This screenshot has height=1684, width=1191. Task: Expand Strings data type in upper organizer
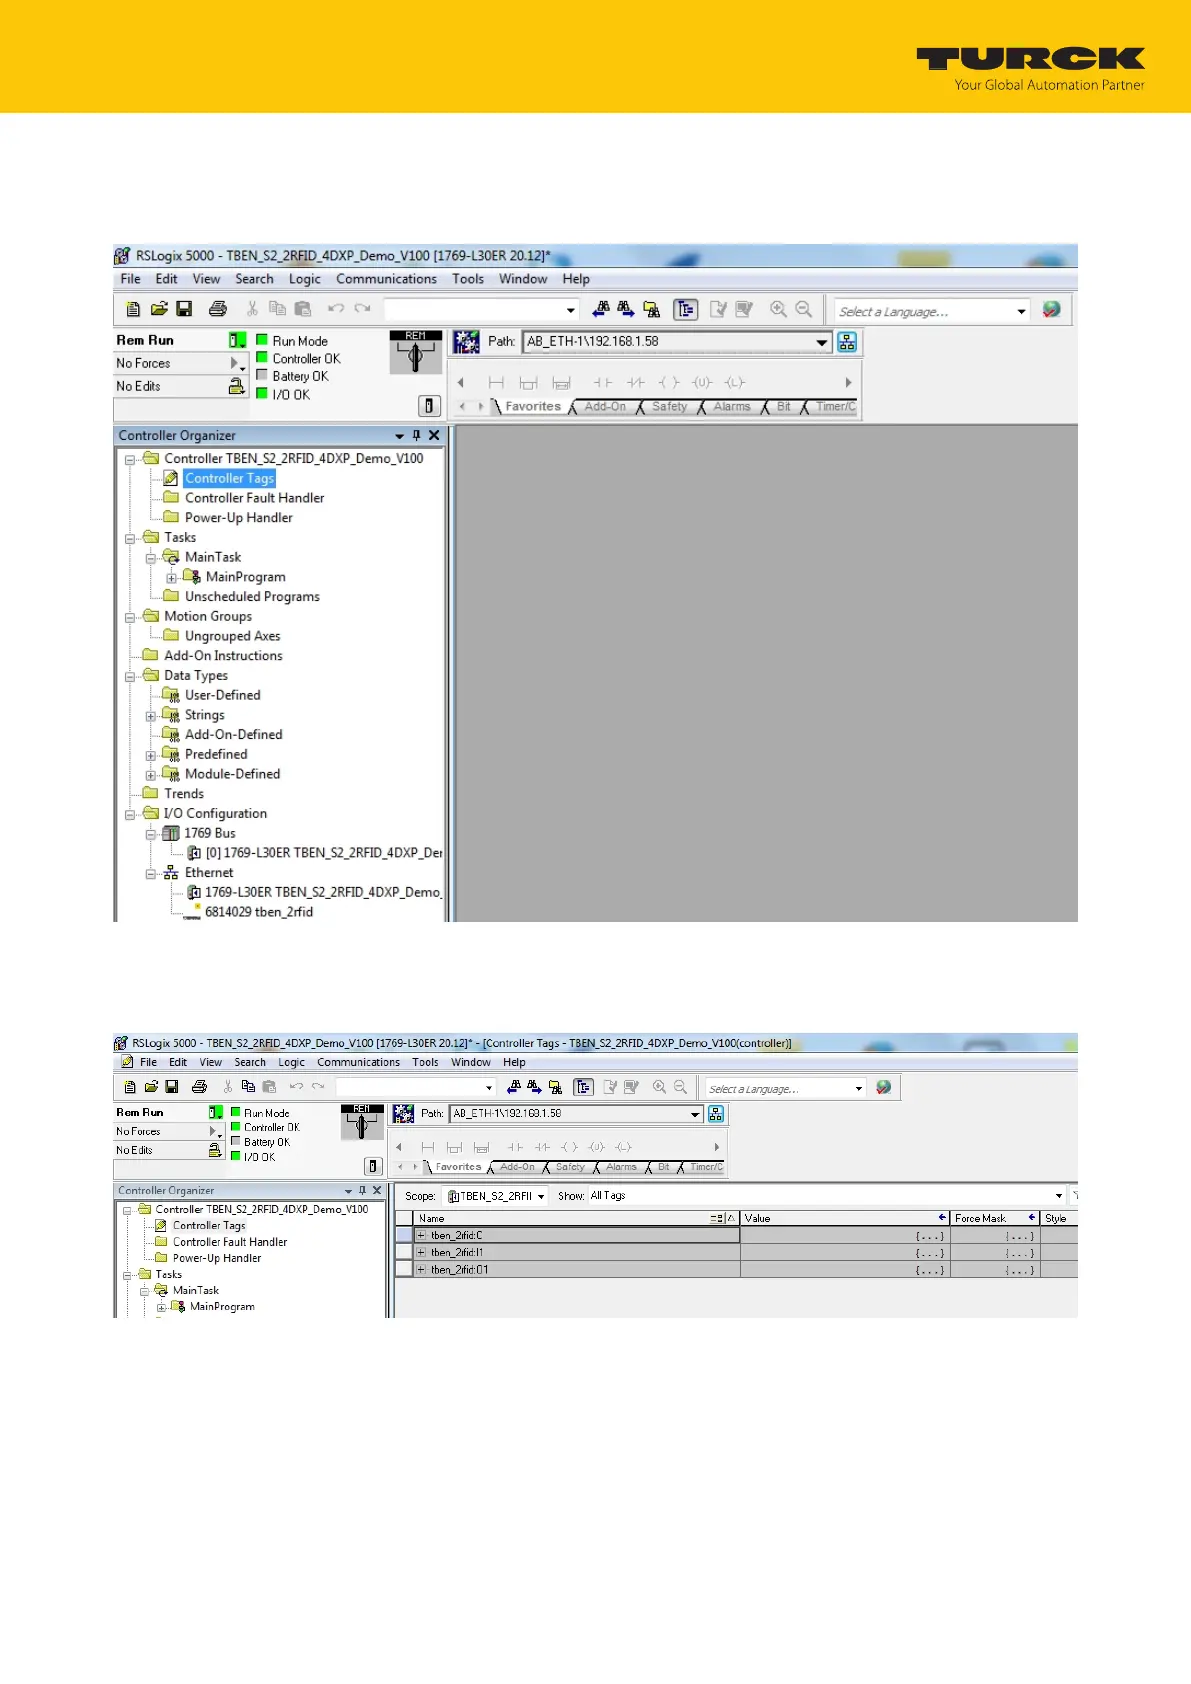[151, 716]
